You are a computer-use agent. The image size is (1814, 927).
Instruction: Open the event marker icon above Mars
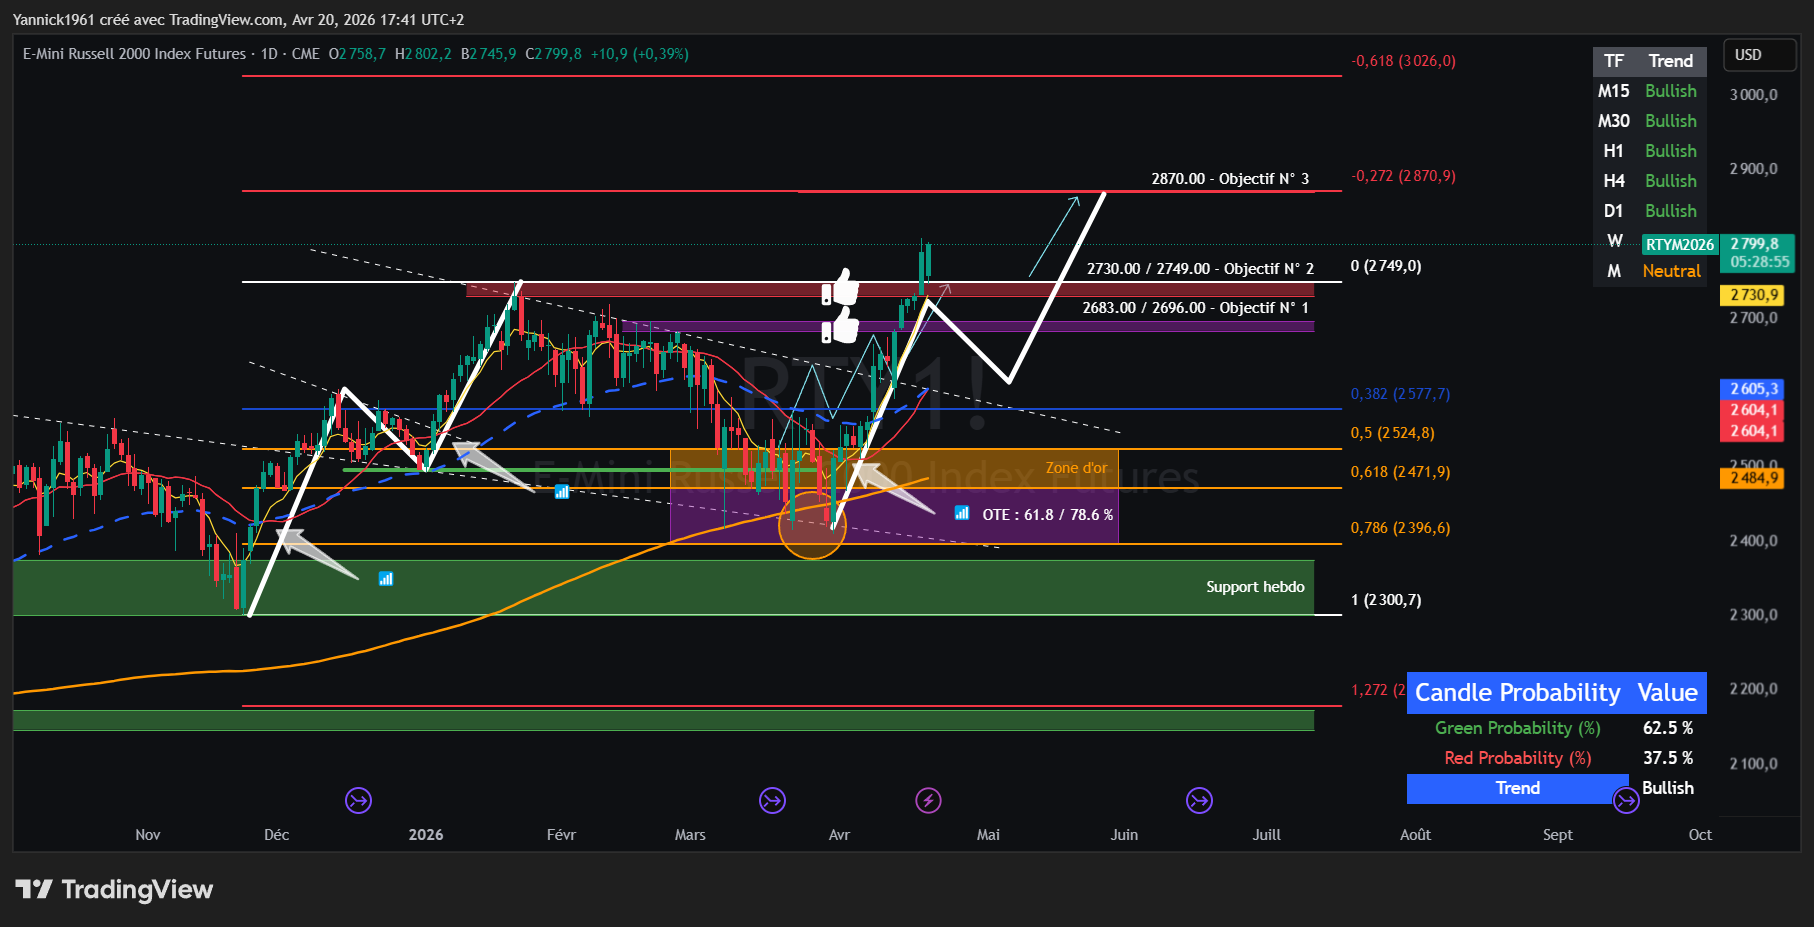coord(772,800)
